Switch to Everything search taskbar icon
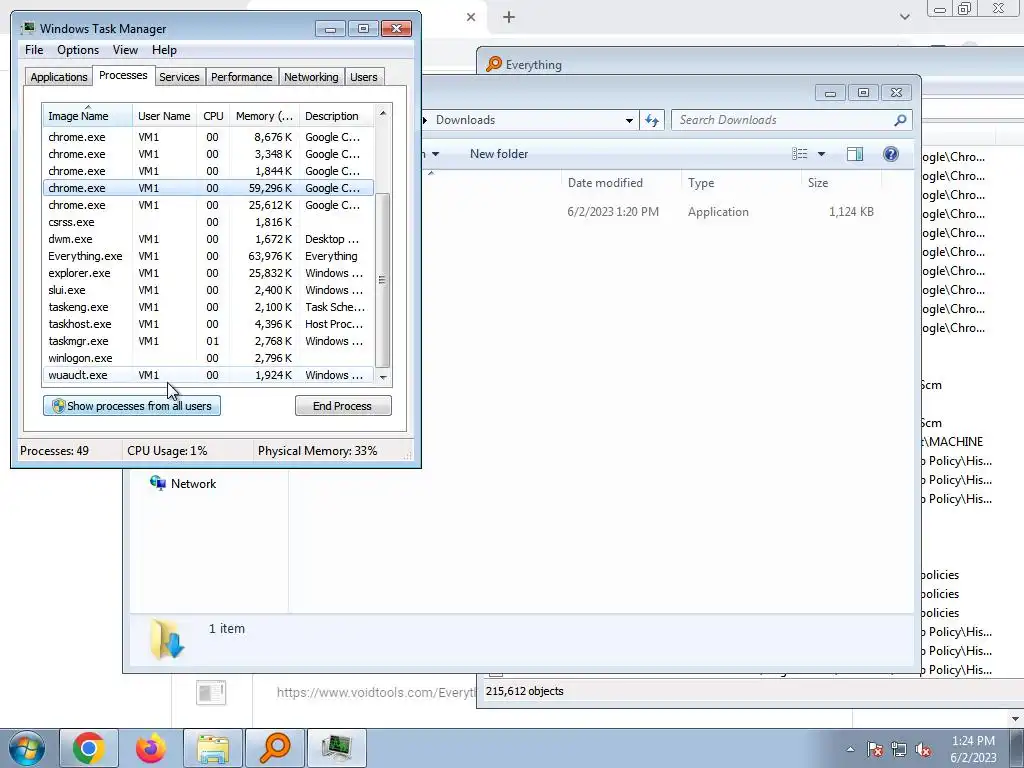The width and height of the screenshot is (1024, 768). 275,748
